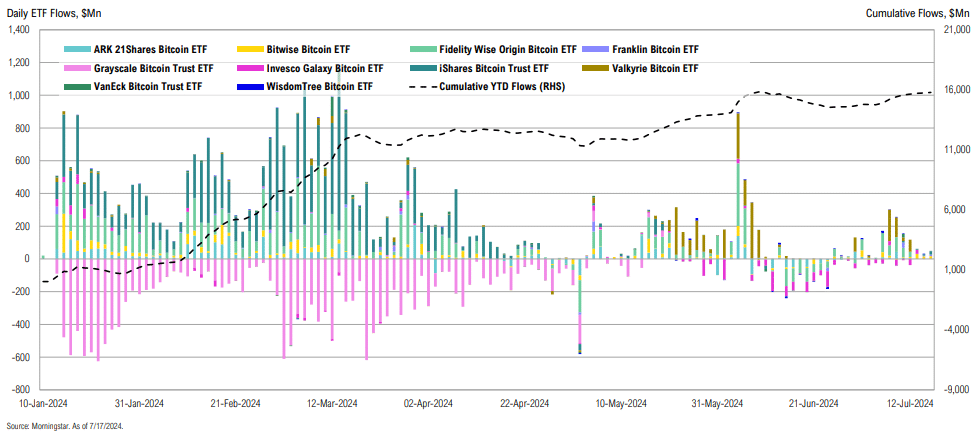This screenshot has width=976, height=431.
Task: Click the 12-Mar-2024 x-axis date label
Action: click(334, 403)
